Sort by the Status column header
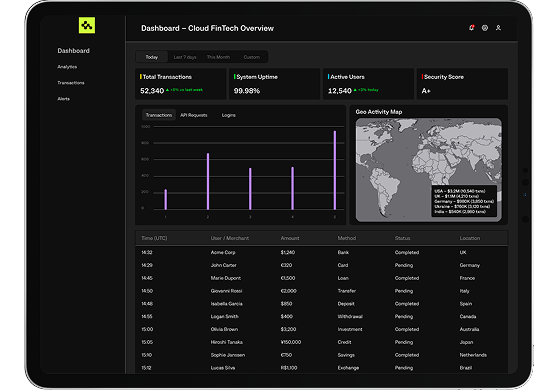Image resolution: width=560 pixels, height=391 pixels. pyautogui.click(x=402, y=238)
